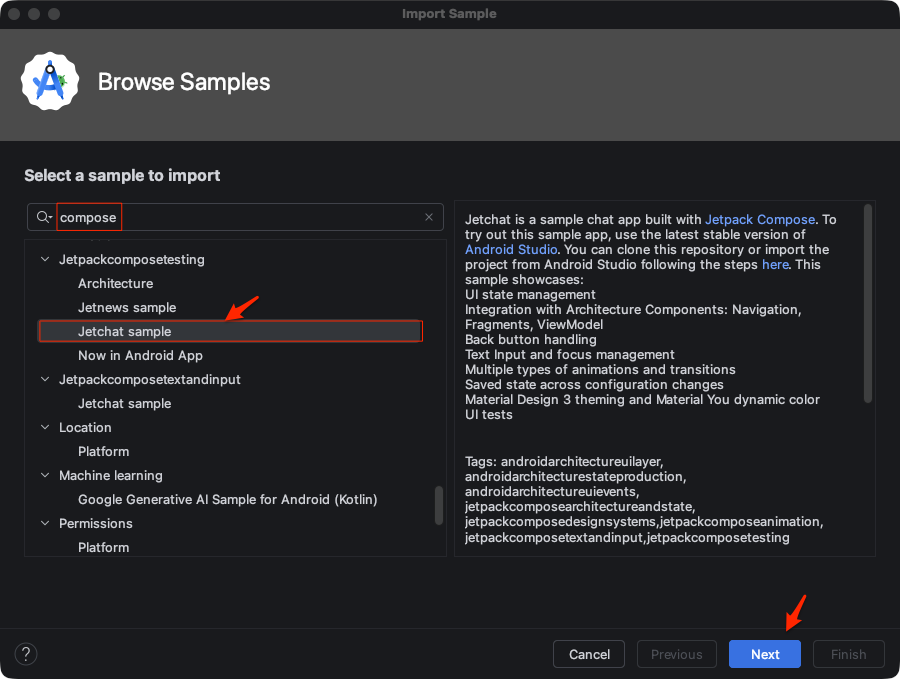Clear the compose search text
The width and height of the screenshot is (900, 679).
pos(429,217)
